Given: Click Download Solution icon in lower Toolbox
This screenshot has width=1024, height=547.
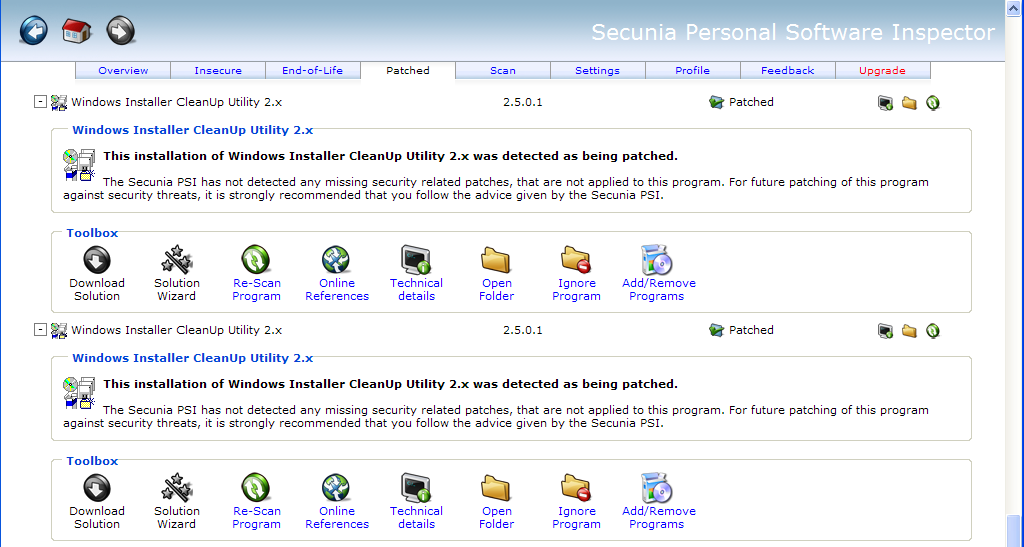Looking at the screenshot, I should point(97,488).
